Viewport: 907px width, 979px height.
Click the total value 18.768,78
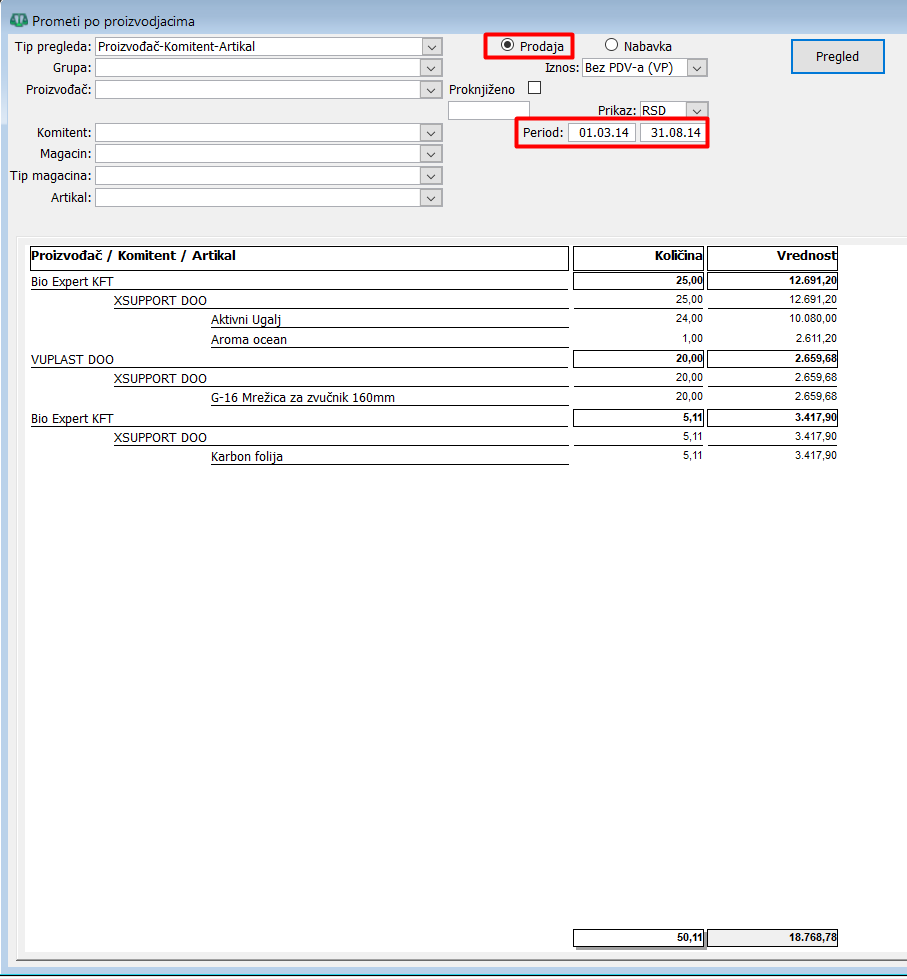point(772,937)
